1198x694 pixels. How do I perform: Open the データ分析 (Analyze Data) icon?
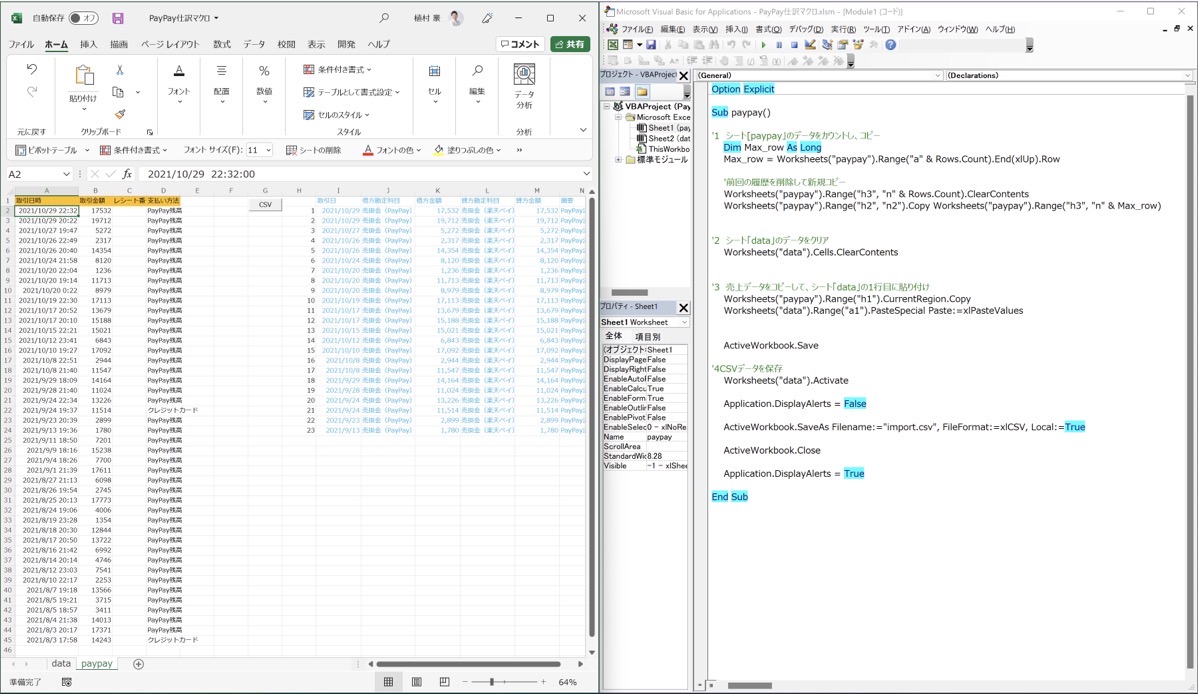pos(524,75)
